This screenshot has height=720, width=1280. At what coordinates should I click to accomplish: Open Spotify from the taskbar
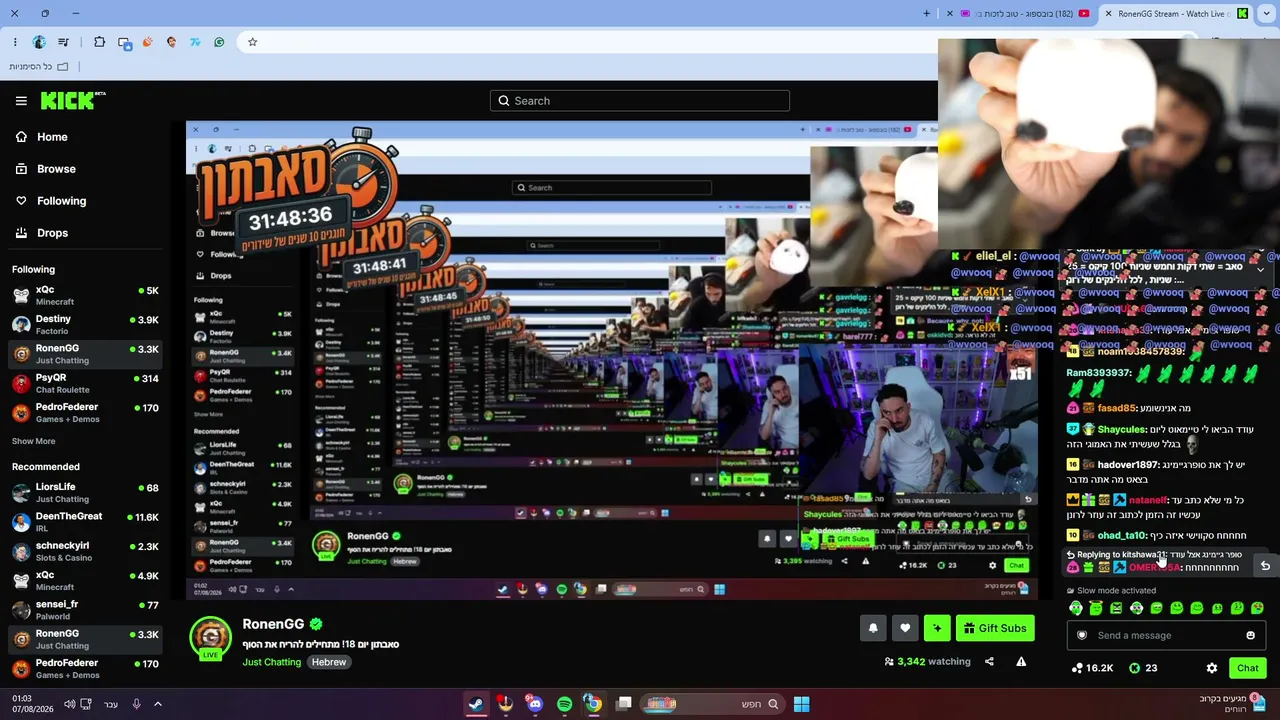(564, 704)
